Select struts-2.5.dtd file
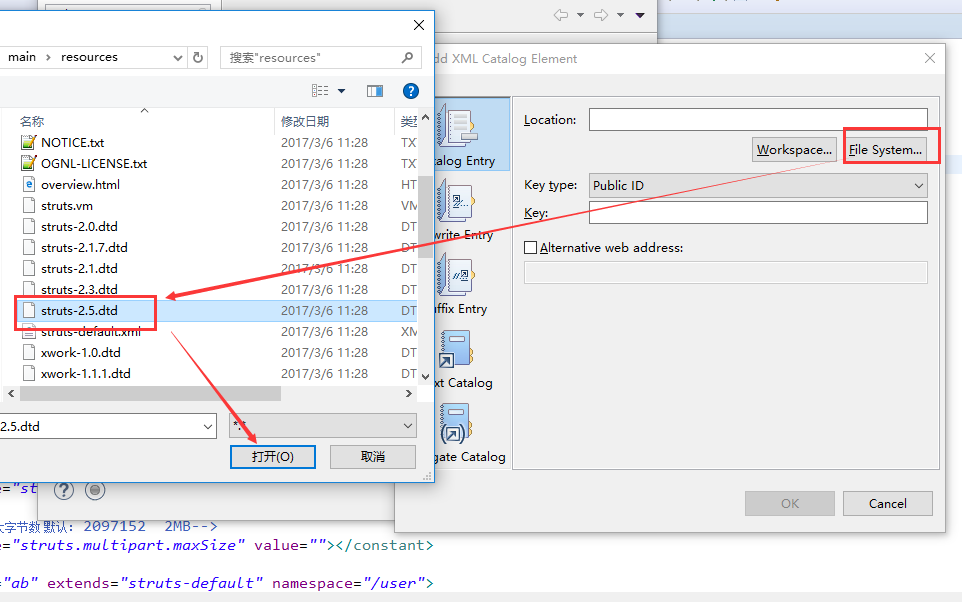 tap(79, 311)
